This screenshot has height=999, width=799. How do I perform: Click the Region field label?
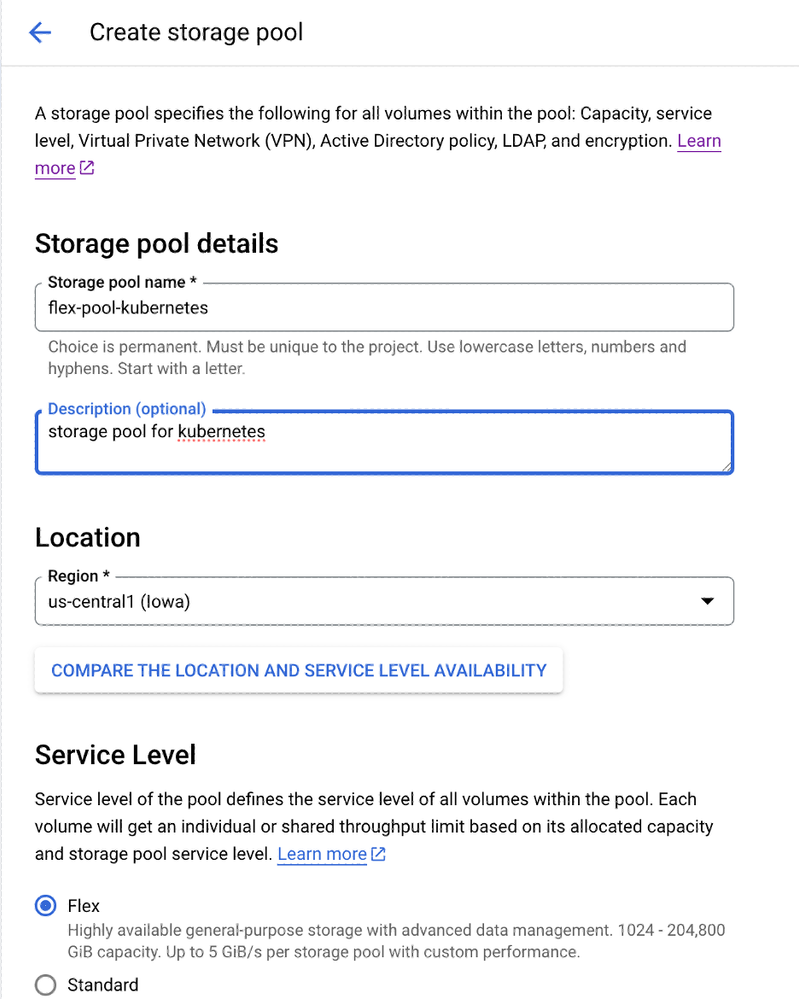73,576
